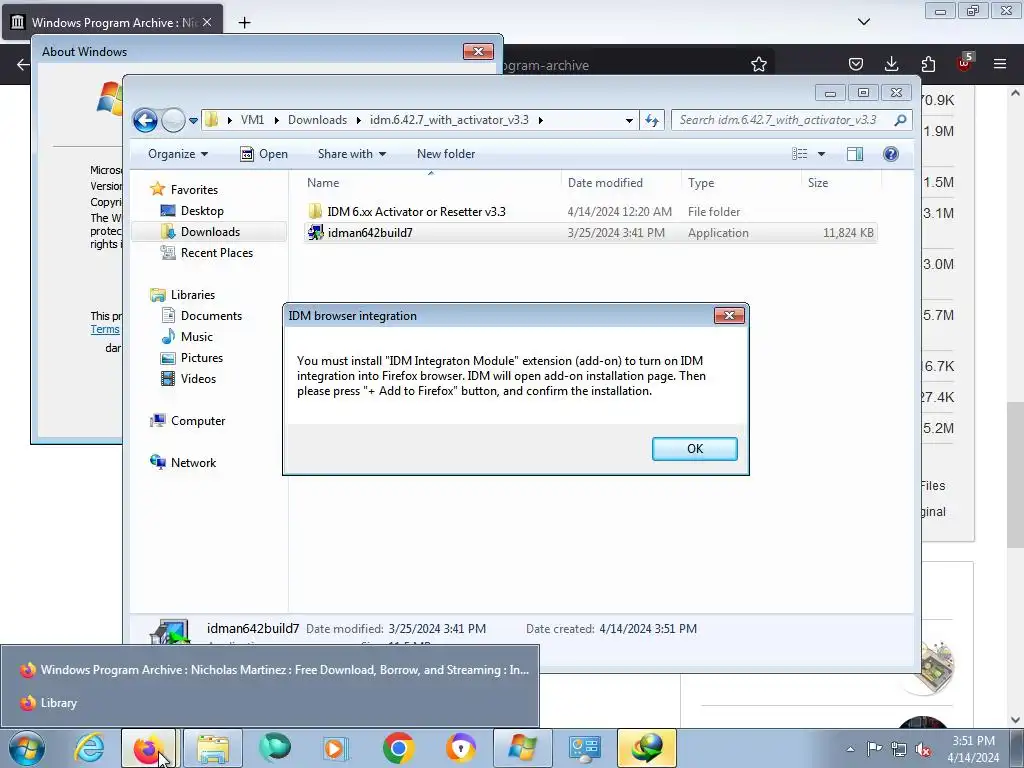This screenshot has height=768, width=1024.
Task: Click the Internet Download Manager taskbar icon
Action: tap(647, 748)
